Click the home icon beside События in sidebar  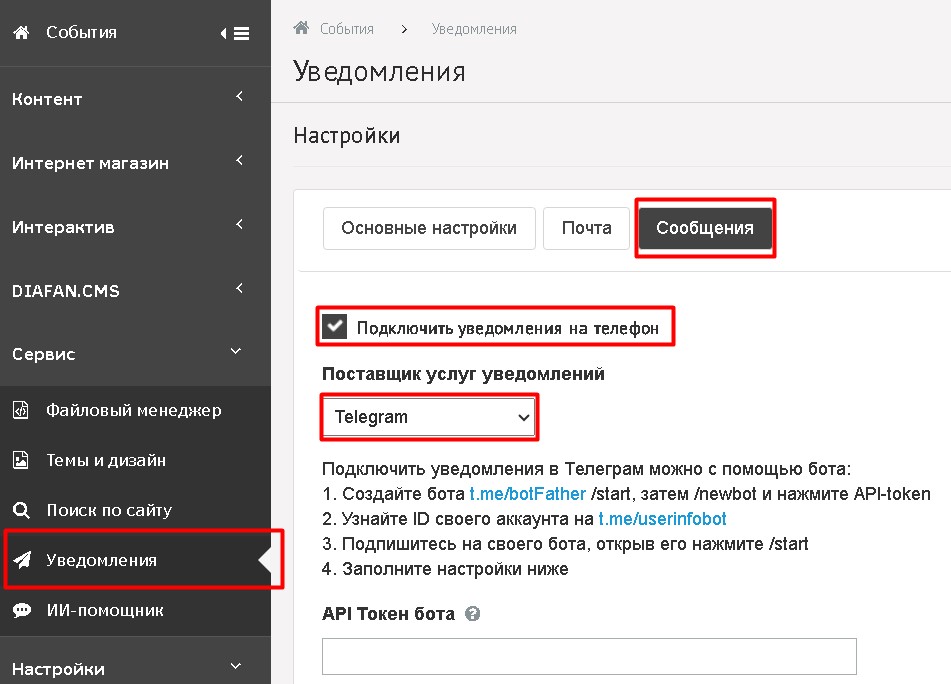21,32
